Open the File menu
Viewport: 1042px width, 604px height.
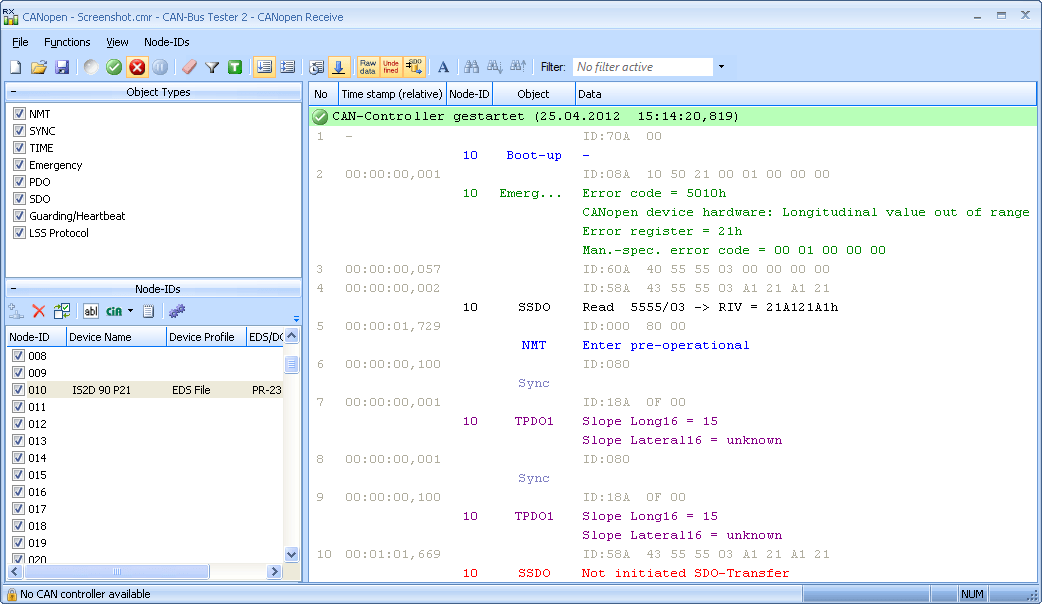[21, 42]
